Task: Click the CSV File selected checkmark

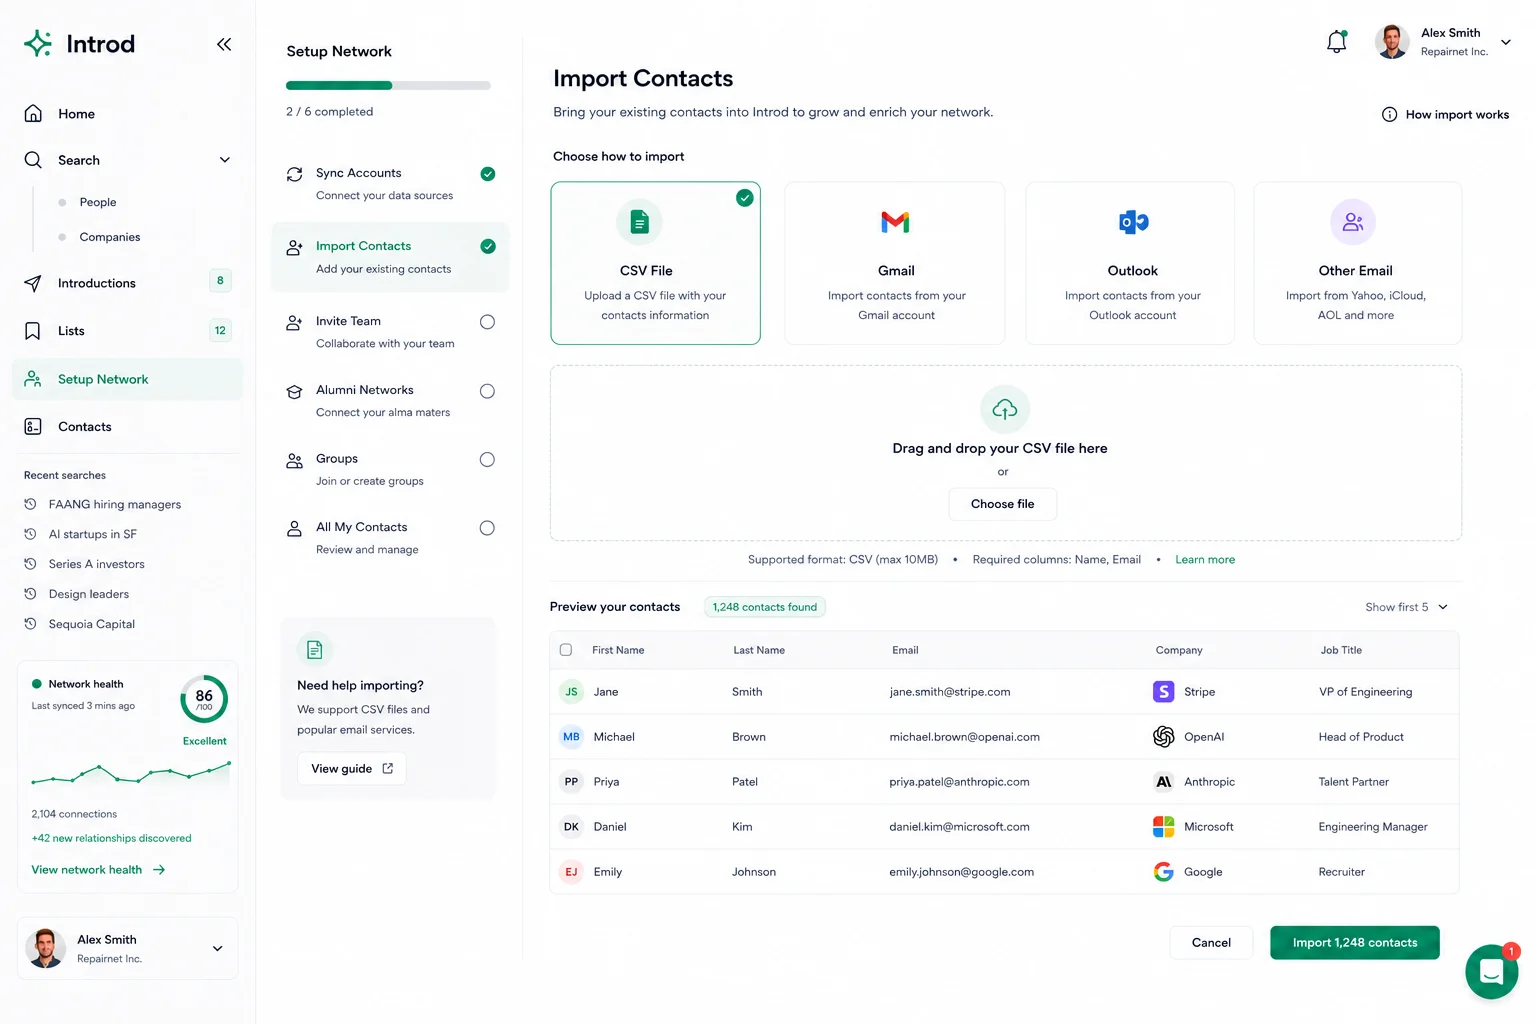Action: (x=745, y=198)
